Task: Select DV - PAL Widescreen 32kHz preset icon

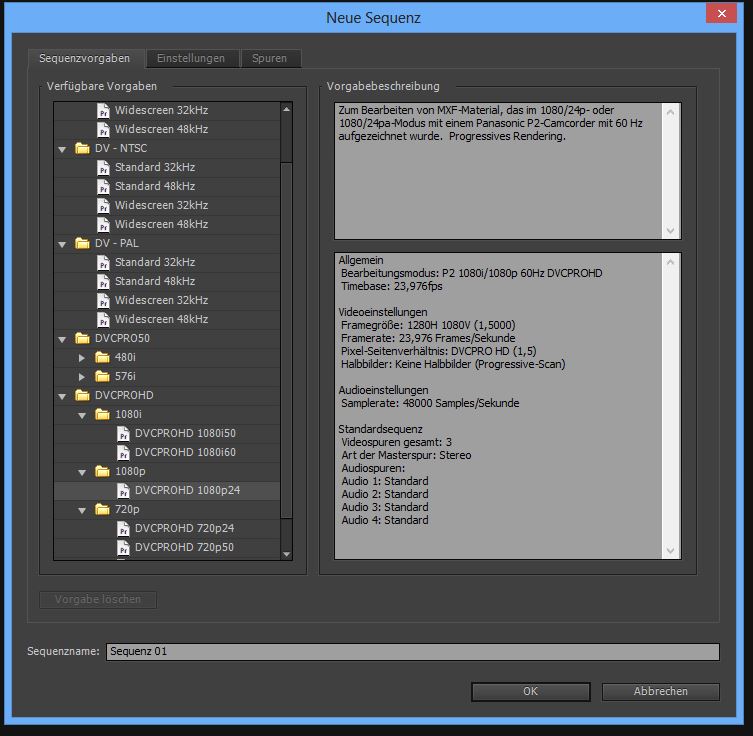Action: tap(103, 301)
